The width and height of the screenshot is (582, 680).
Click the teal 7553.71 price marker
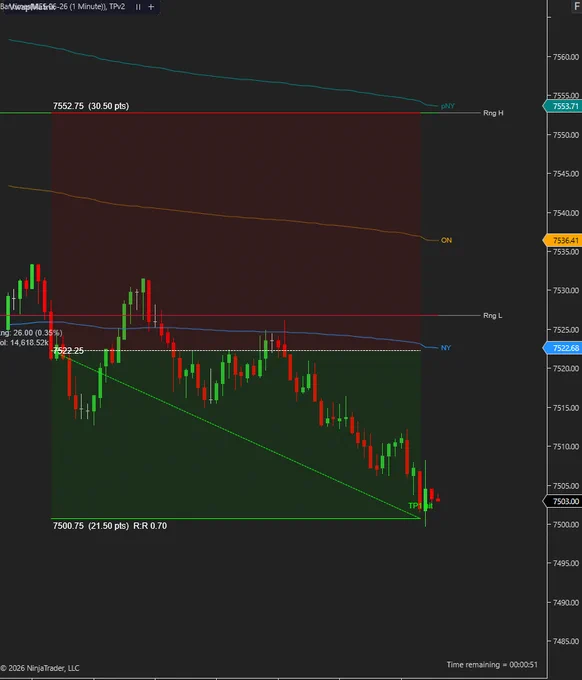tap(563, 106)
